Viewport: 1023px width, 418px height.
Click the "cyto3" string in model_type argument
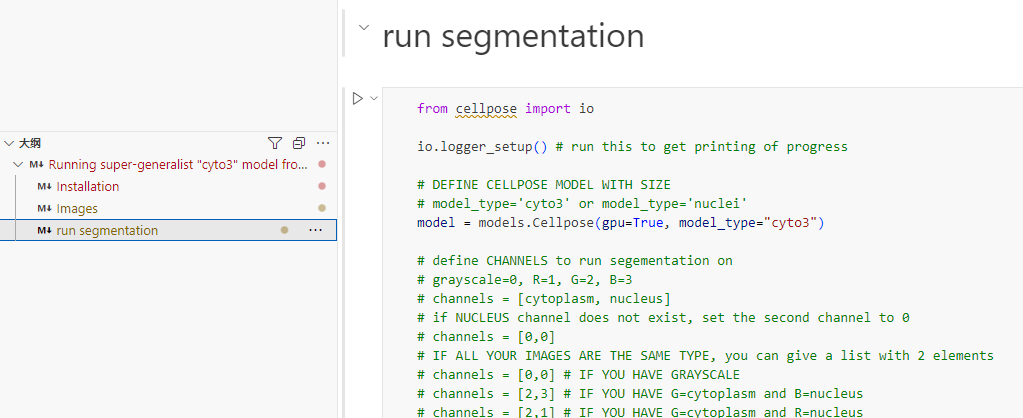790,223
